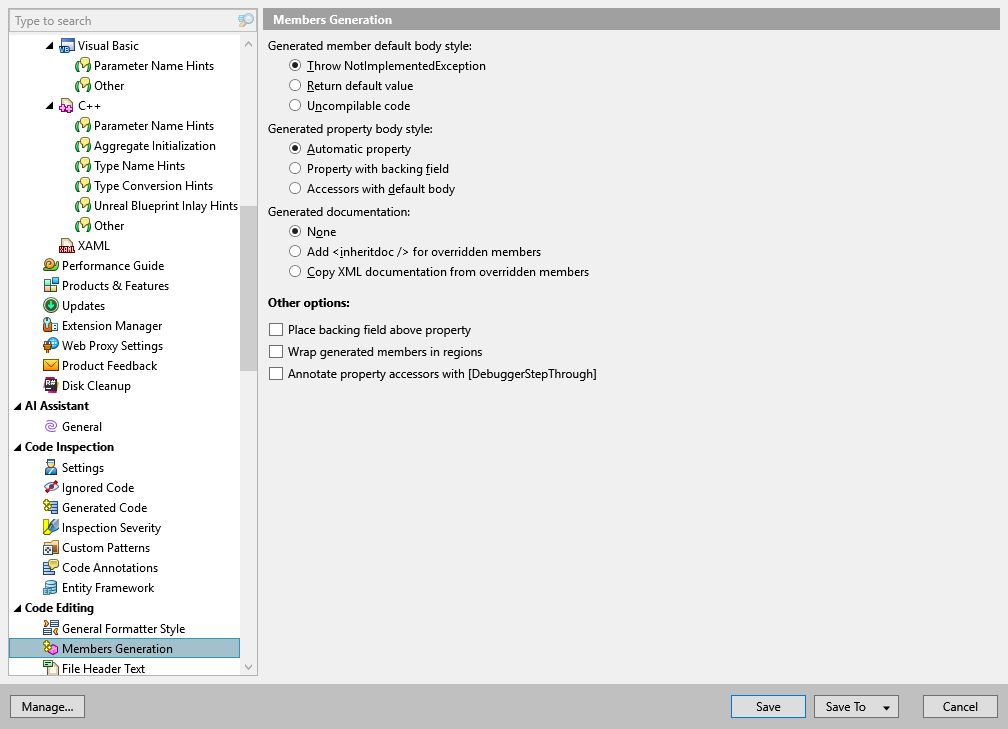Click the search magnifier icon

click(x=246, y=21)
